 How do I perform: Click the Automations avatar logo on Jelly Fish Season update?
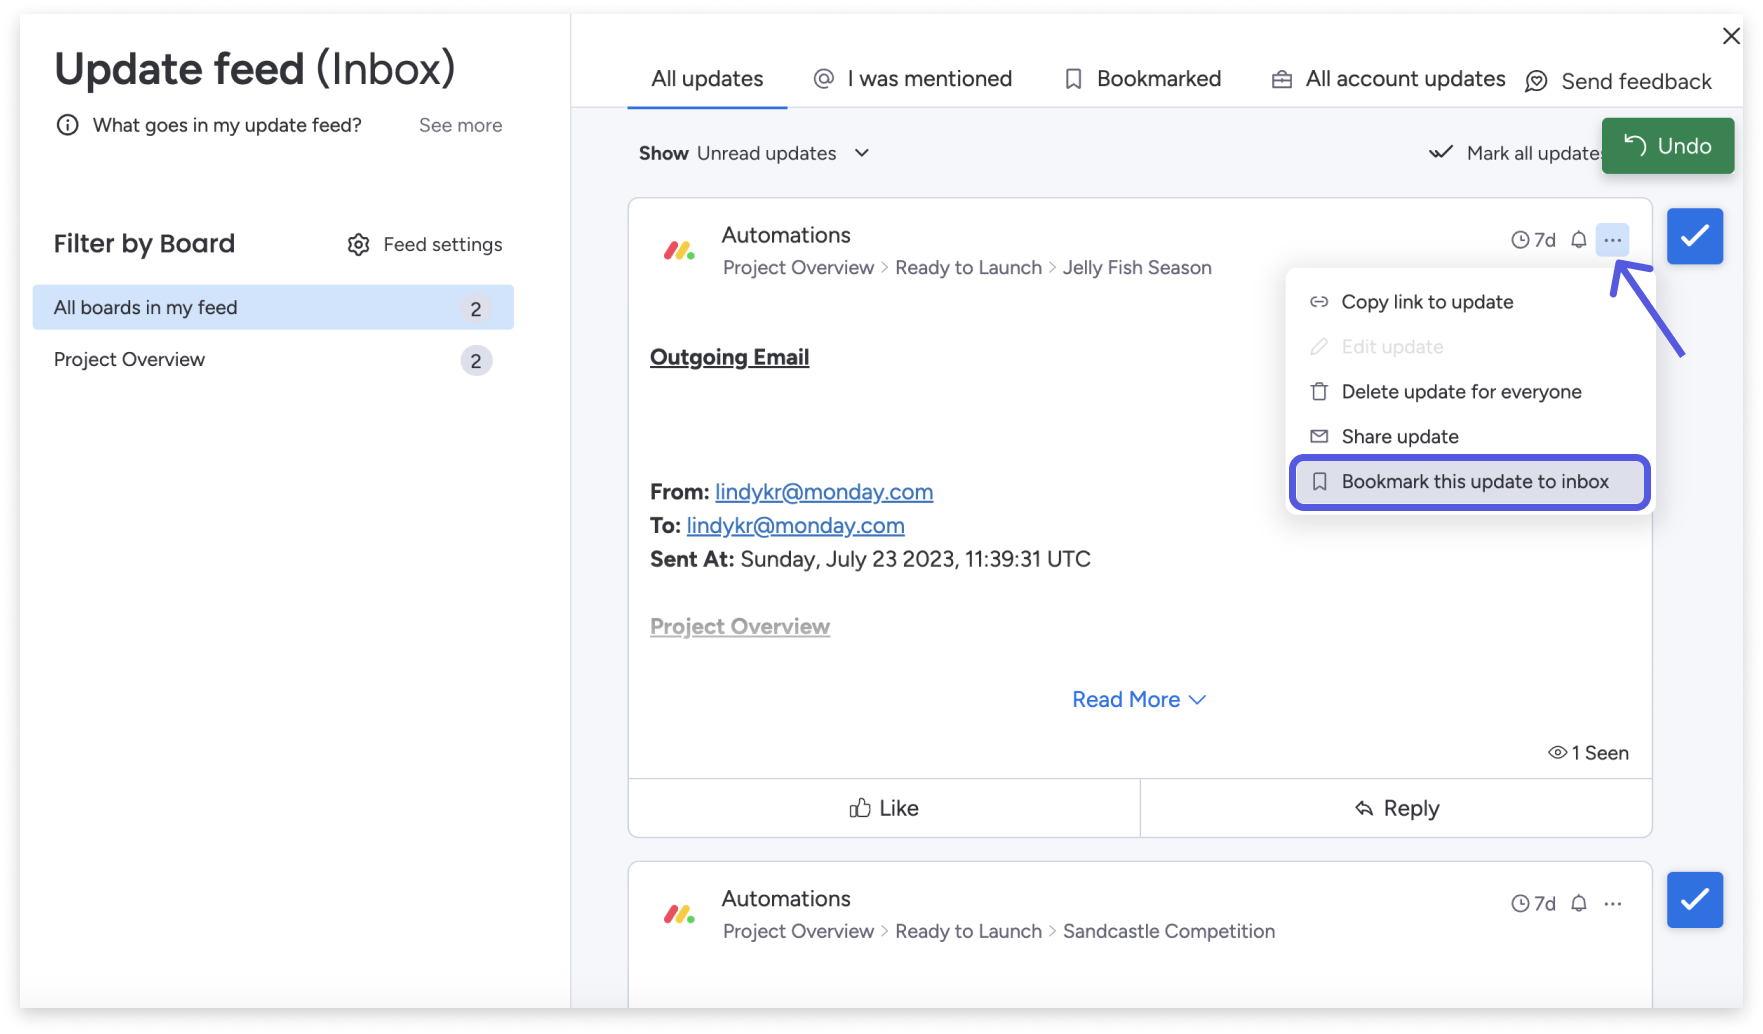click(x=679, y=251)
